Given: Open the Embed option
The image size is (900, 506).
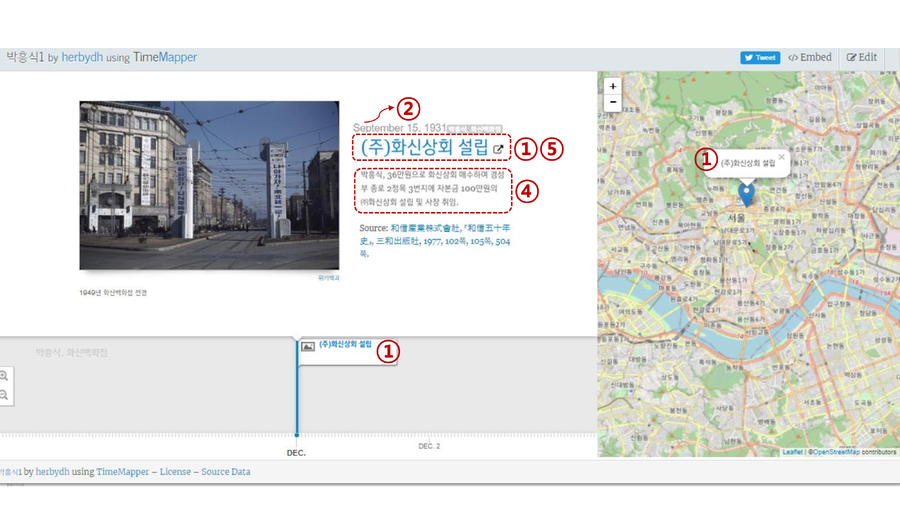Looking at the screenshot, I should pos(809,57).
